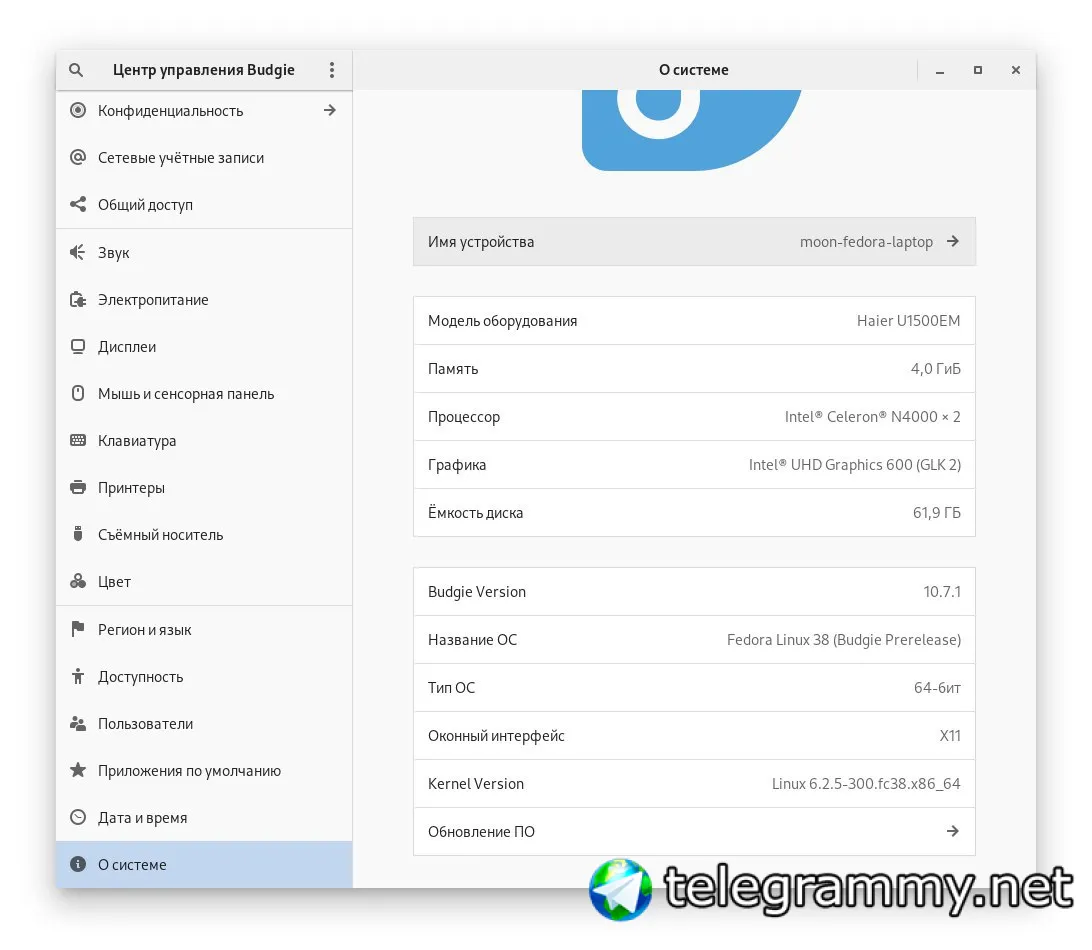This screenshot has width=1092, height=950.
Task: Open Приложения по умолчанию
Action: point(204,771)
